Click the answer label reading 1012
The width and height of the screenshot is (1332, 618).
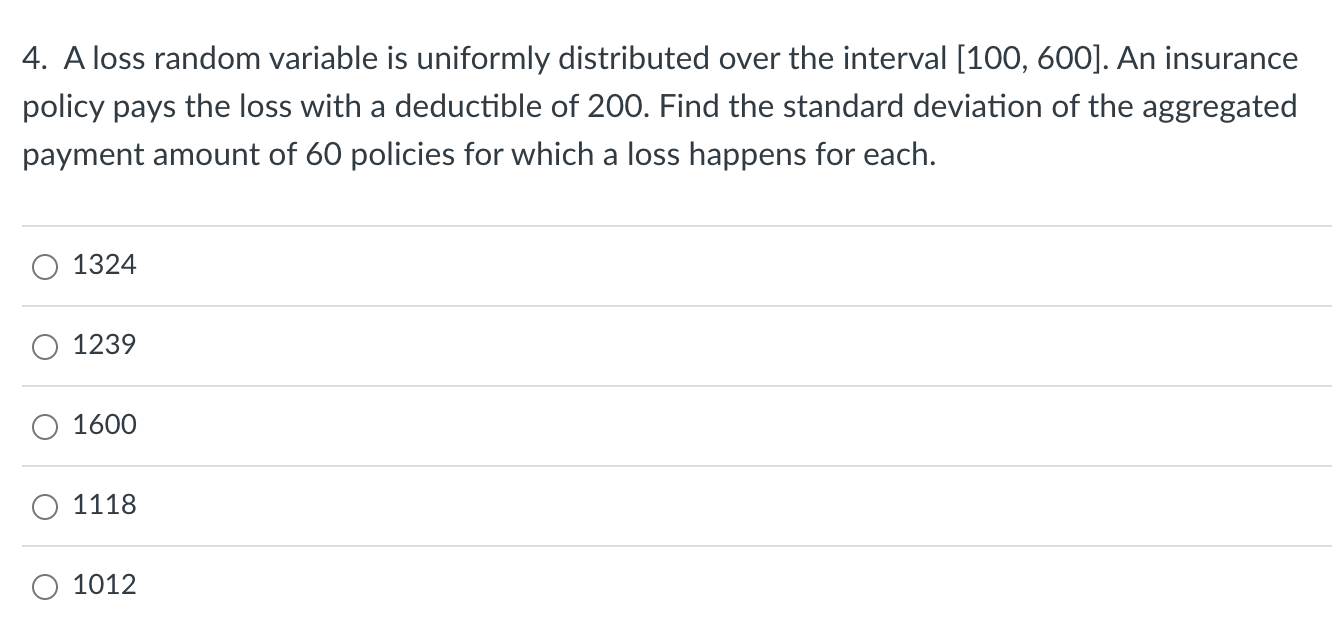click(104, 585)
